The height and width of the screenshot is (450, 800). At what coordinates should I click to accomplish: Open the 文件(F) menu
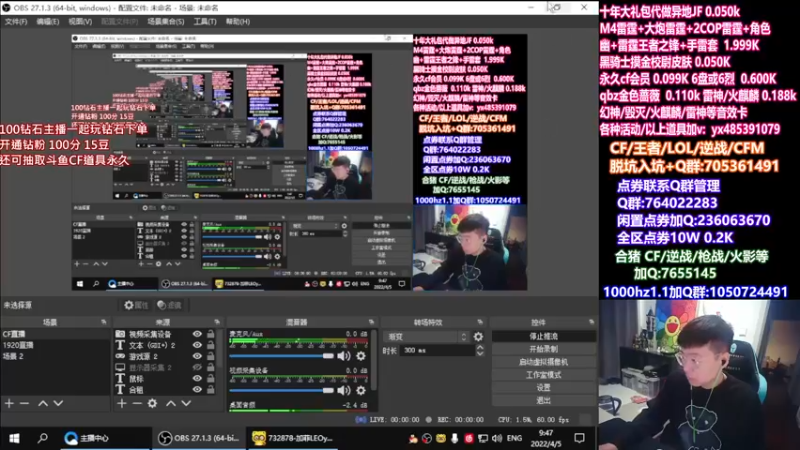click(16, 21)
